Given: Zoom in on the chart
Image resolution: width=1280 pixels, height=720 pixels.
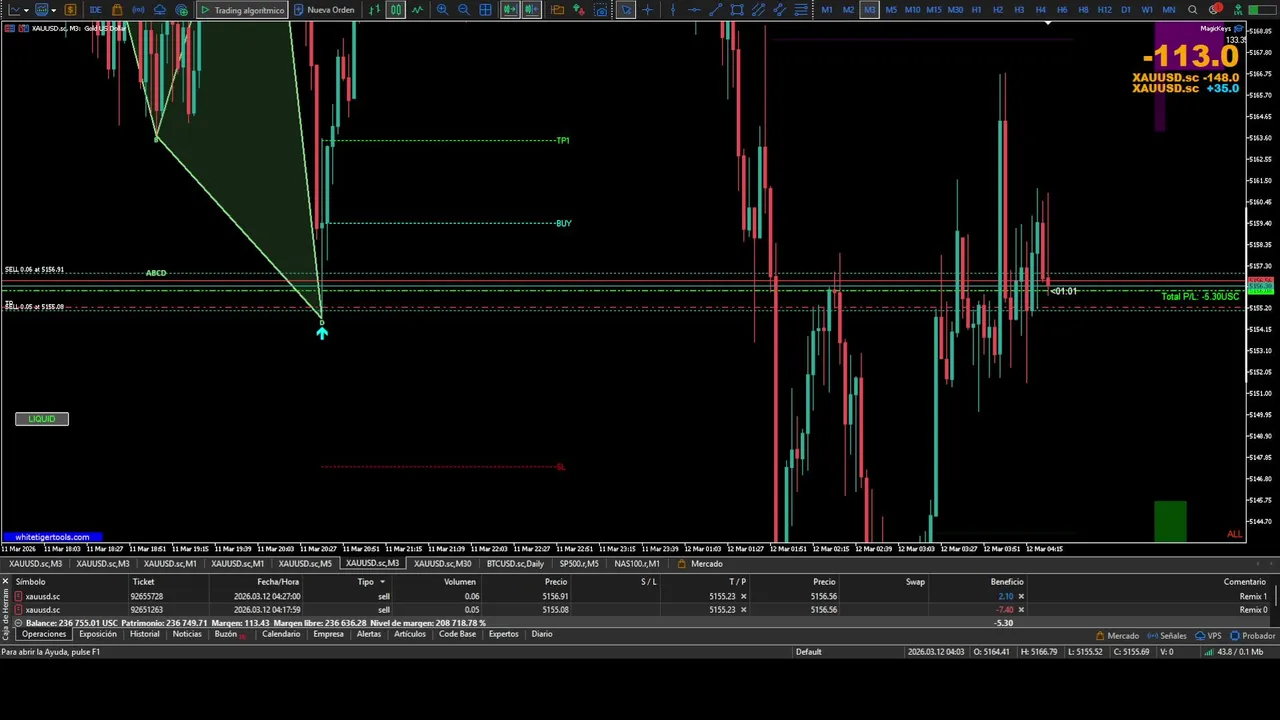Looking at the screenshot, I should coord(442,10).
